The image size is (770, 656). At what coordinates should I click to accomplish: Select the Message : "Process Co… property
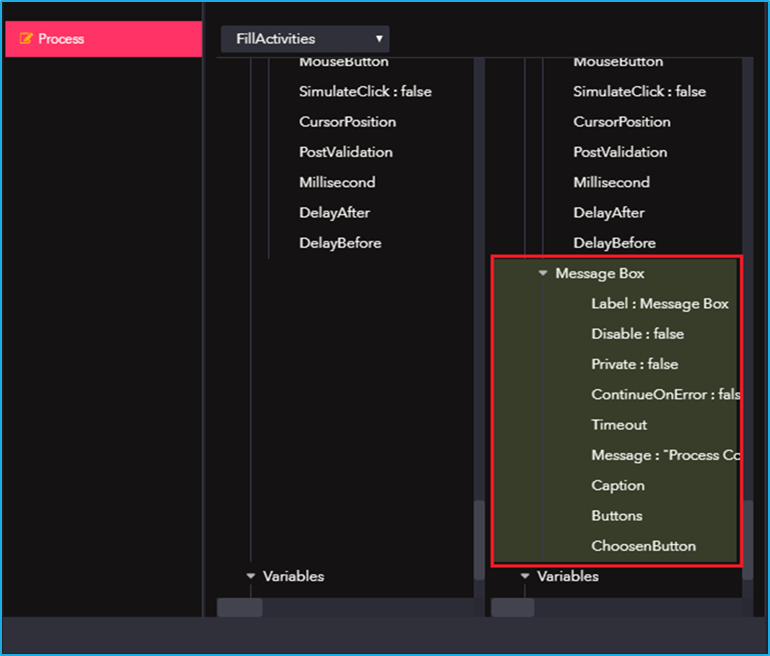(665, 455)
